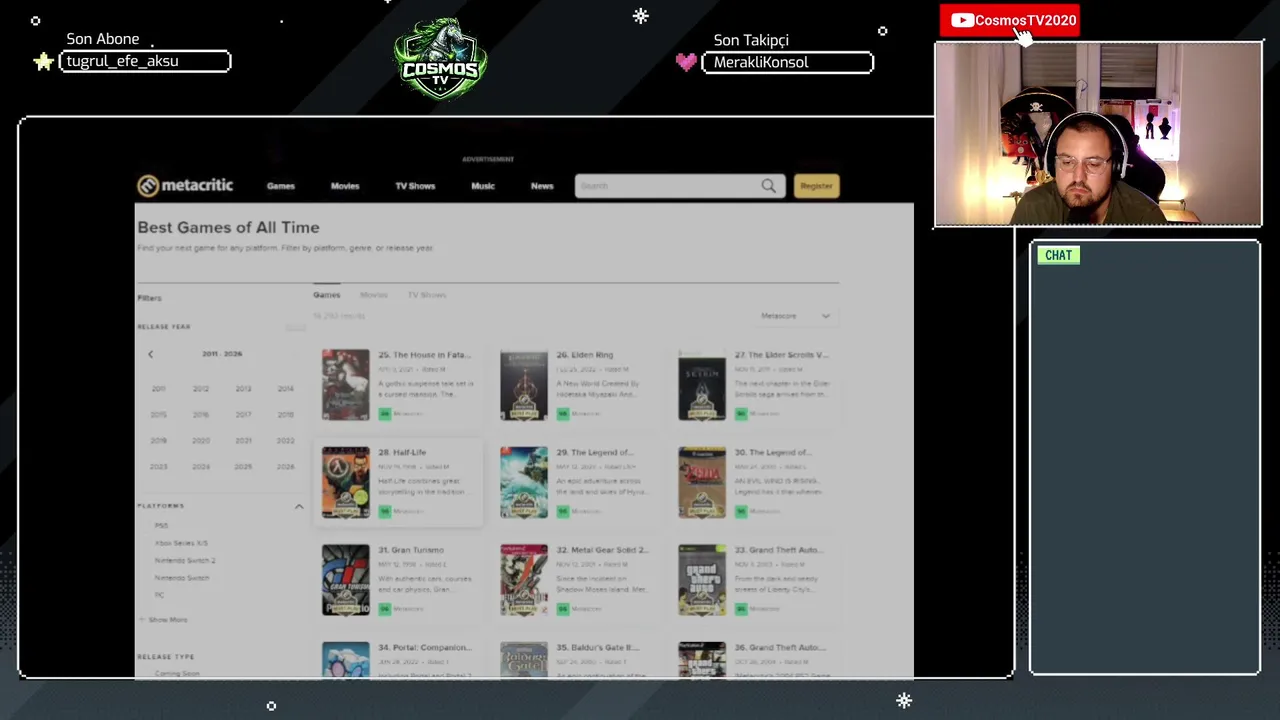
Task: Click the metacritic logo icon
Action: pyautogui.click(x=148, y=186)
